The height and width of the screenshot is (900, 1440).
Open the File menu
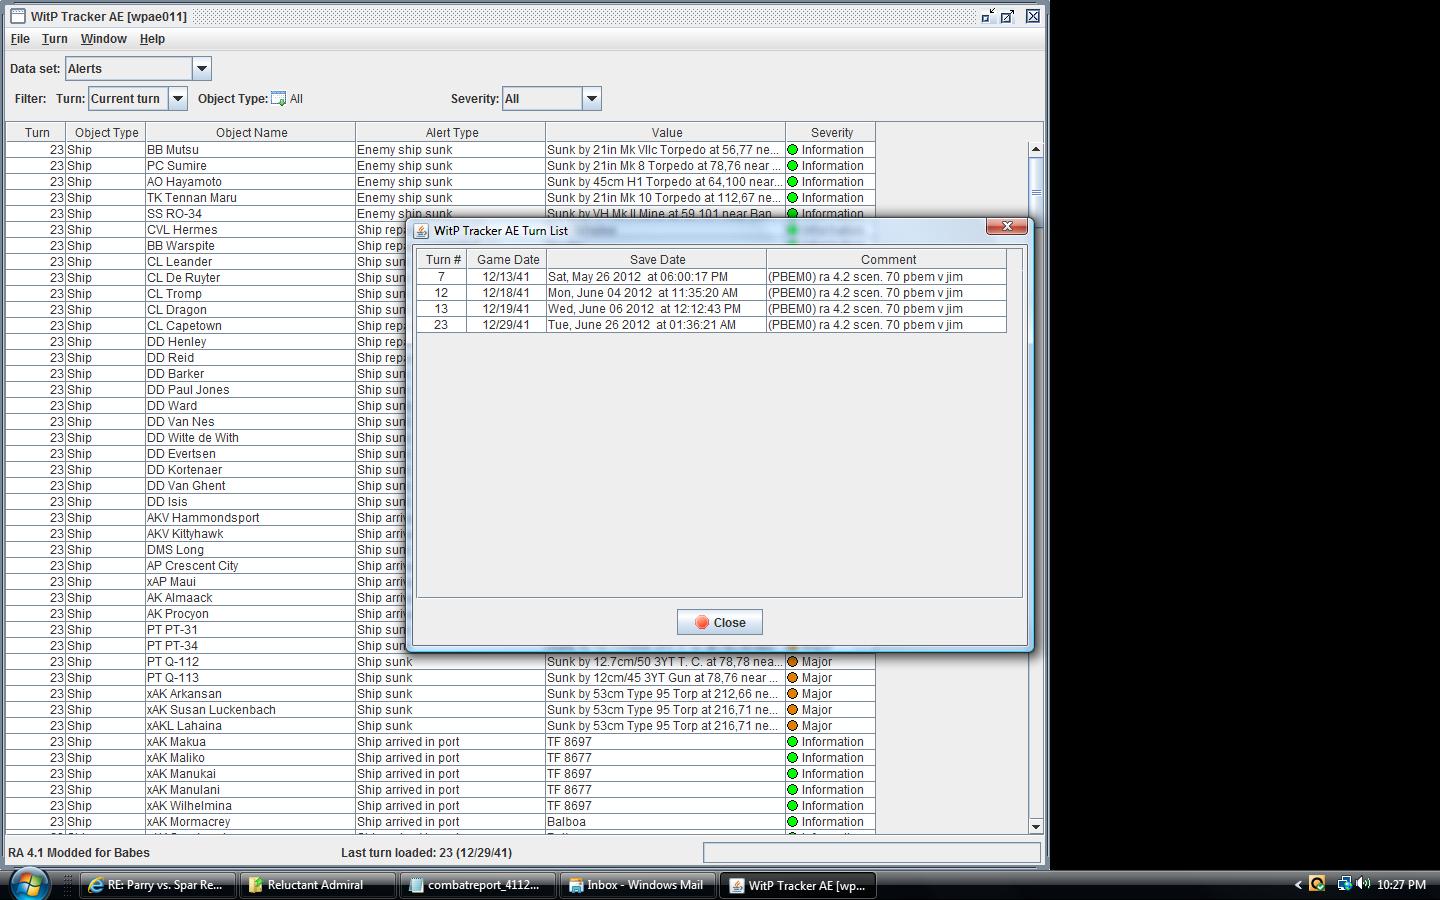pos(20,39)
